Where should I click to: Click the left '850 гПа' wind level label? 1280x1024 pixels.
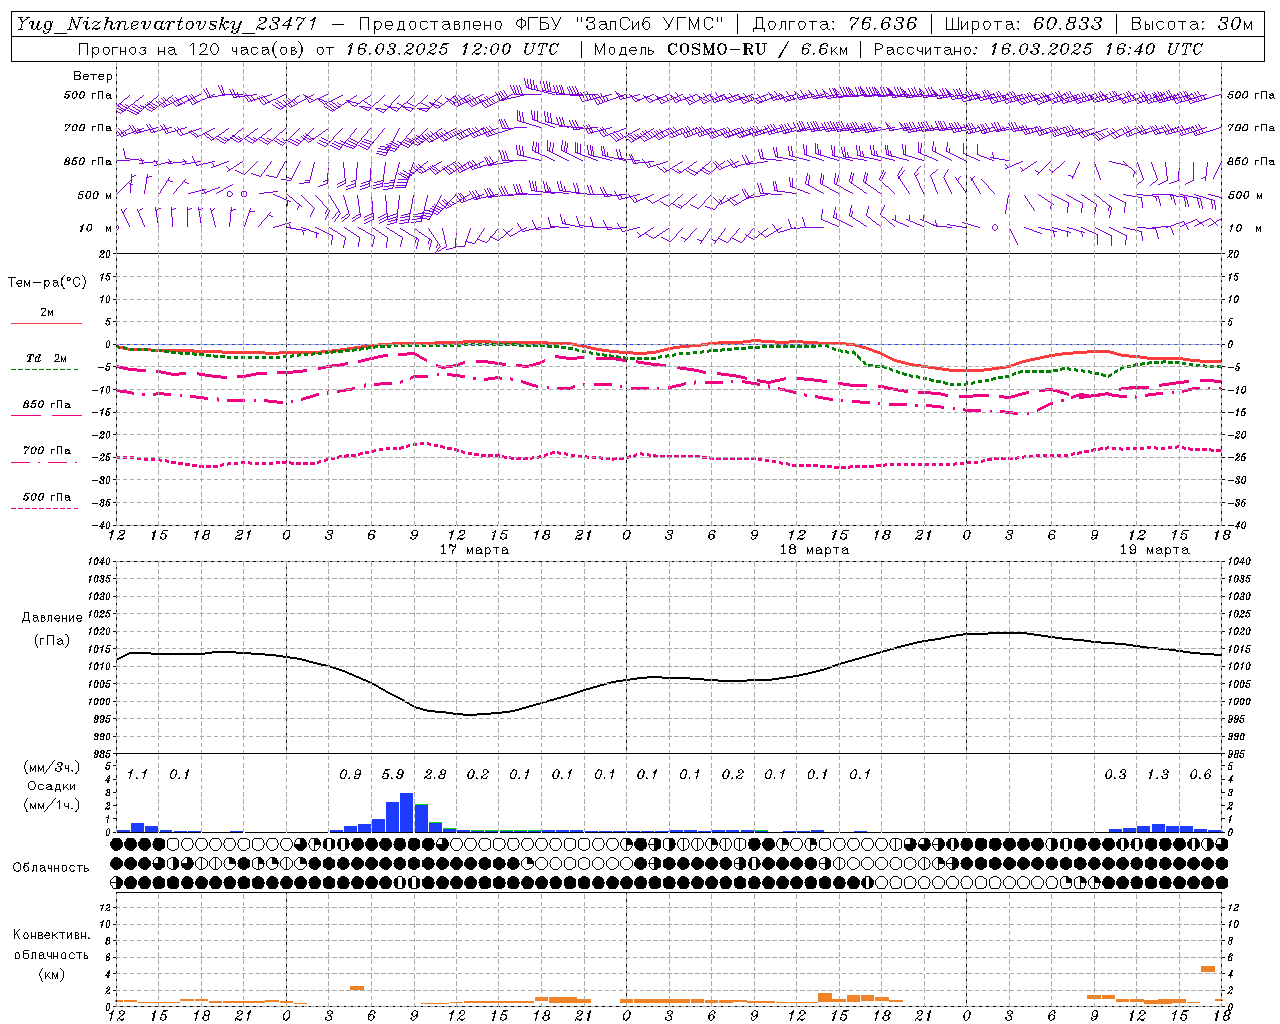coord(88,161)
